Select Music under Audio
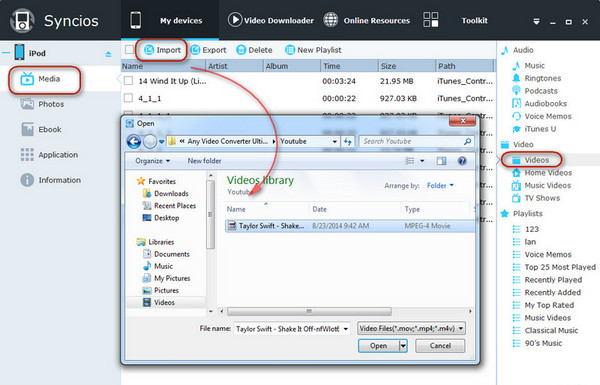The image size is (600, 385). [528, 66]
